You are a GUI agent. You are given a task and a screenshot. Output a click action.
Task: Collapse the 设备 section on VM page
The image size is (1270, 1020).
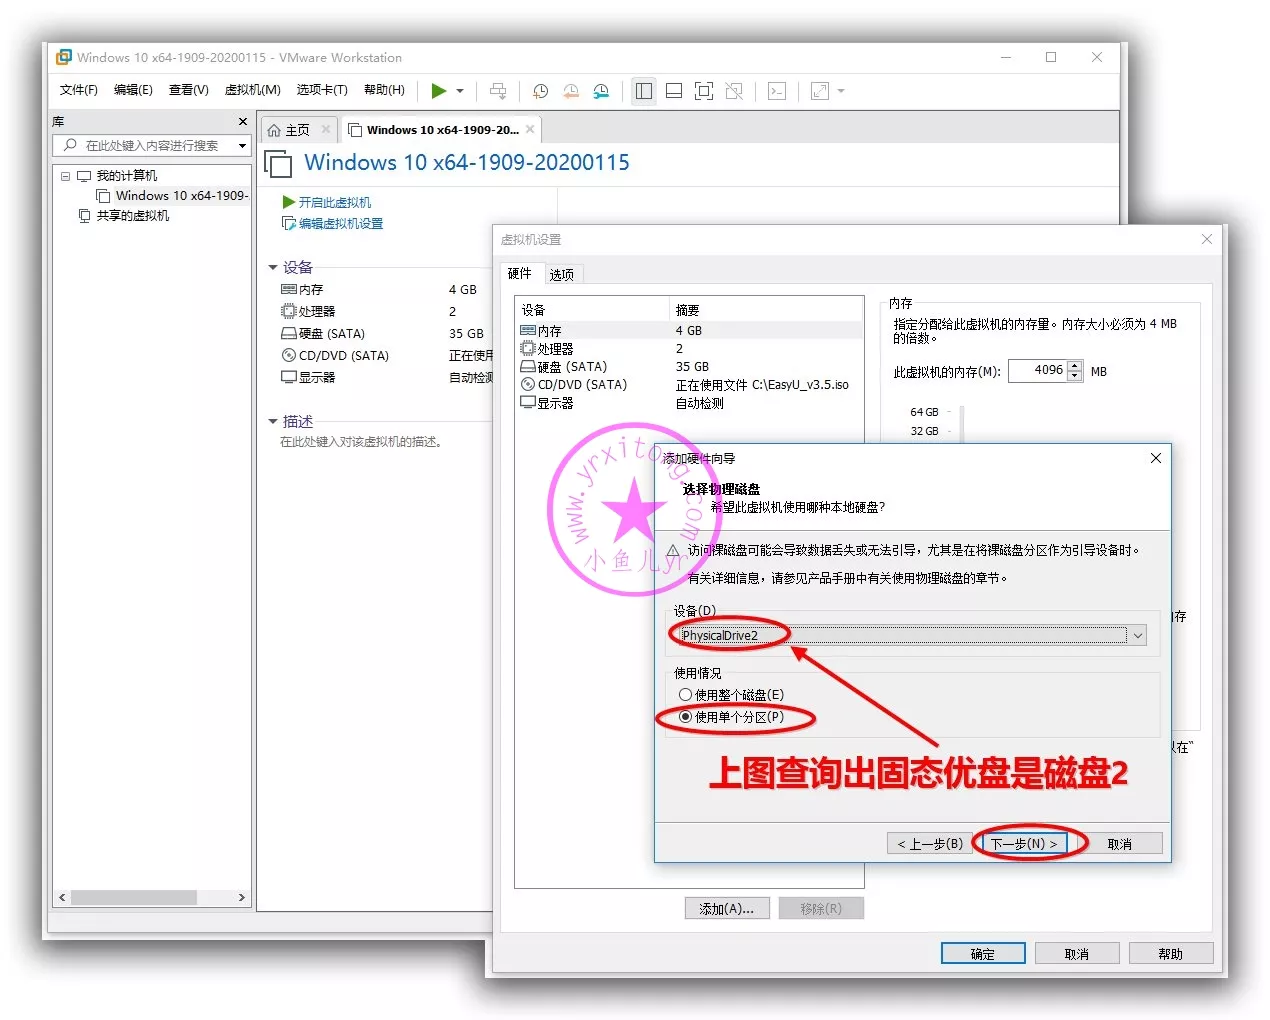(273, 267)
